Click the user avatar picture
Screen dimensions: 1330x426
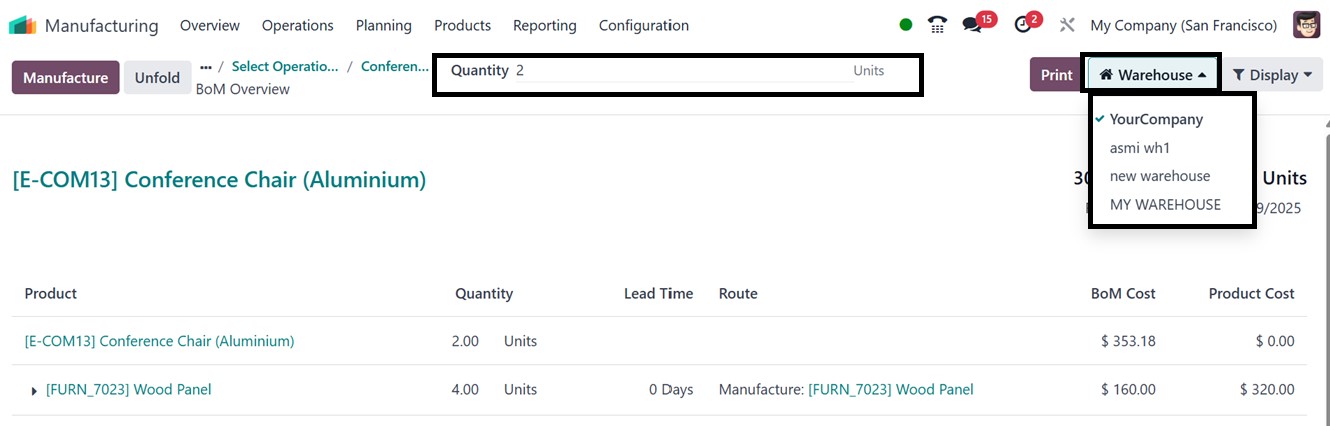pyautogui.click(x=1306, y=25)
